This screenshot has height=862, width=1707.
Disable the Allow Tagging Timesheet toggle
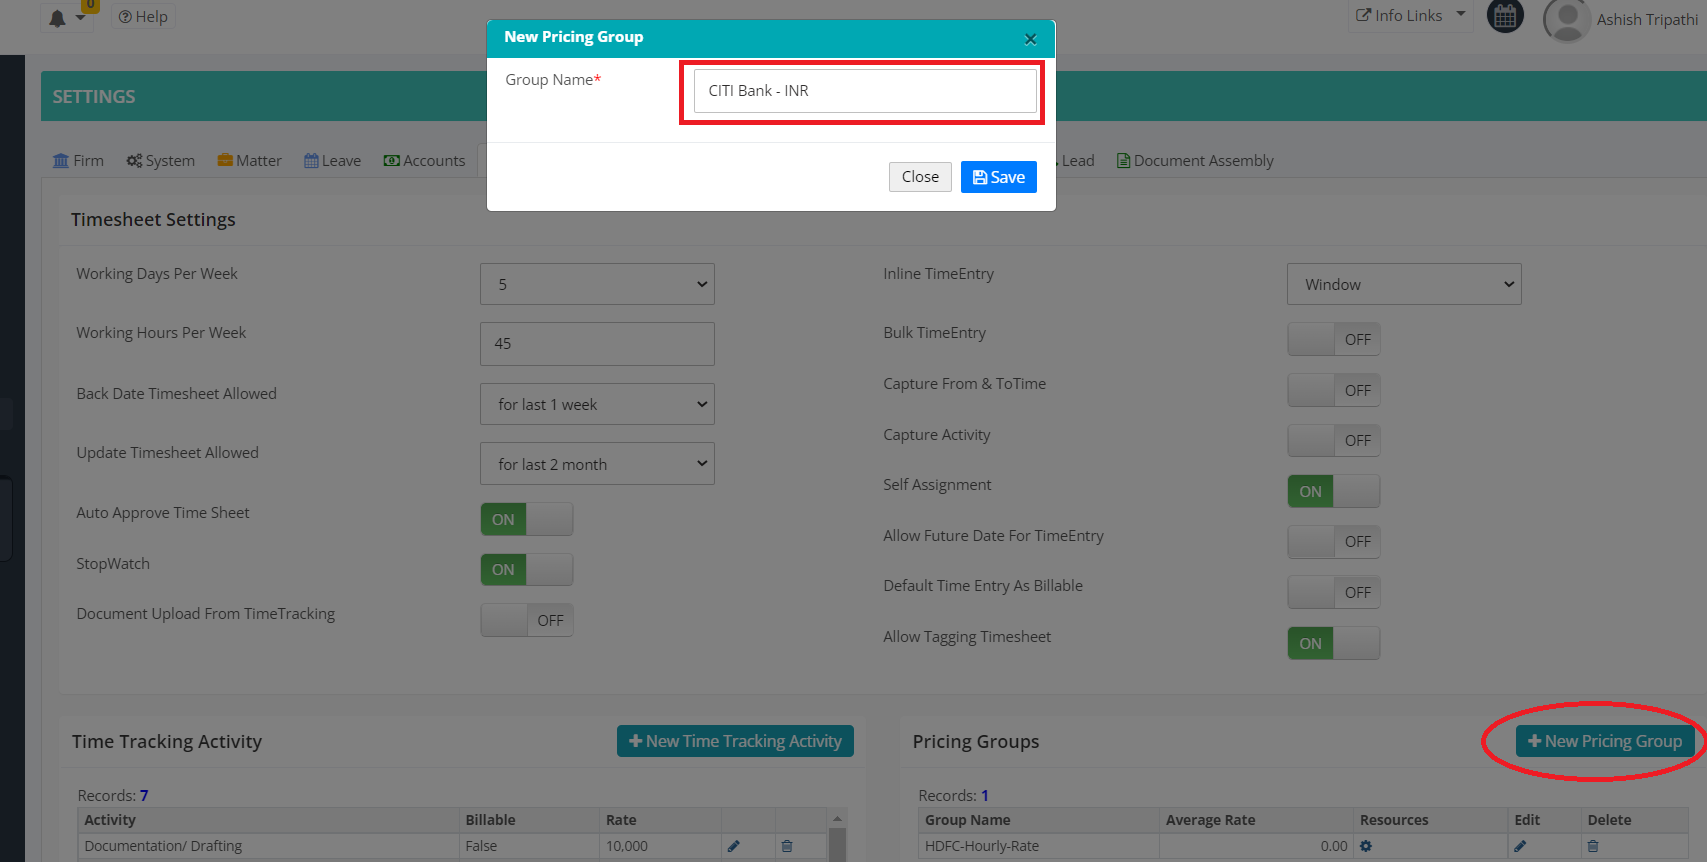1333,644
